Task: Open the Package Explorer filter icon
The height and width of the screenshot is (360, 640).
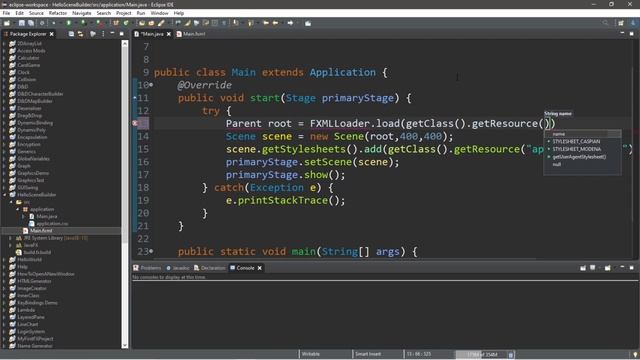Action: pyautogui.click(x=93, y=34)
